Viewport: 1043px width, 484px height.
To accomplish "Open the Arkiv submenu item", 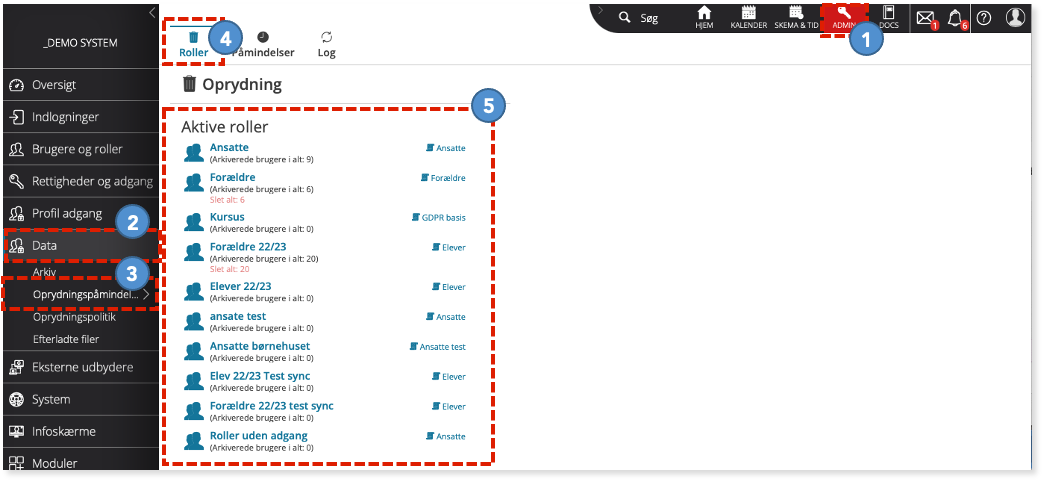I will pyautogui.click(x=45, y=272).
